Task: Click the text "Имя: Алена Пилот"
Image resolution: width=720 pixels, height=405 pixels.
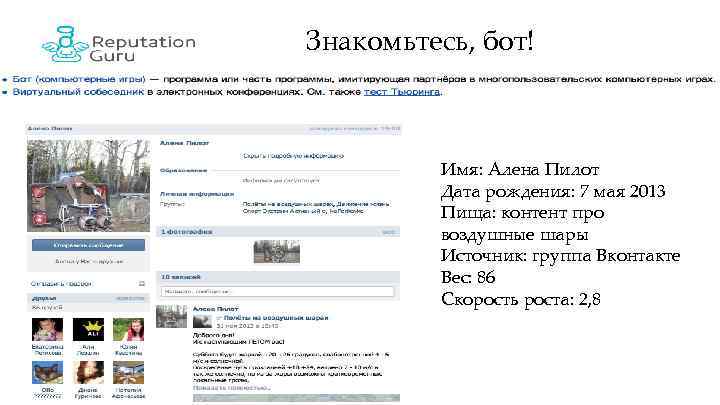Action: [x=520, y=169]
